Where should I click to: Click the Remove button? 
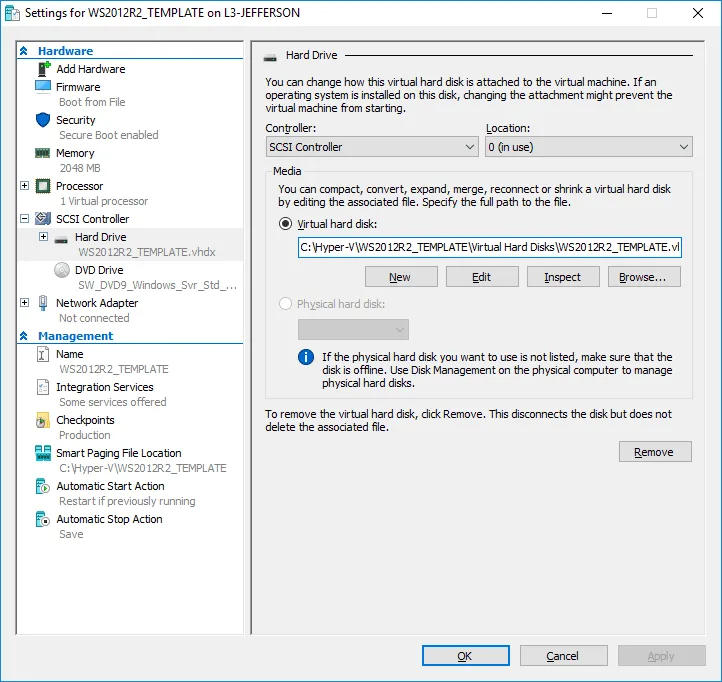(655, 452)
